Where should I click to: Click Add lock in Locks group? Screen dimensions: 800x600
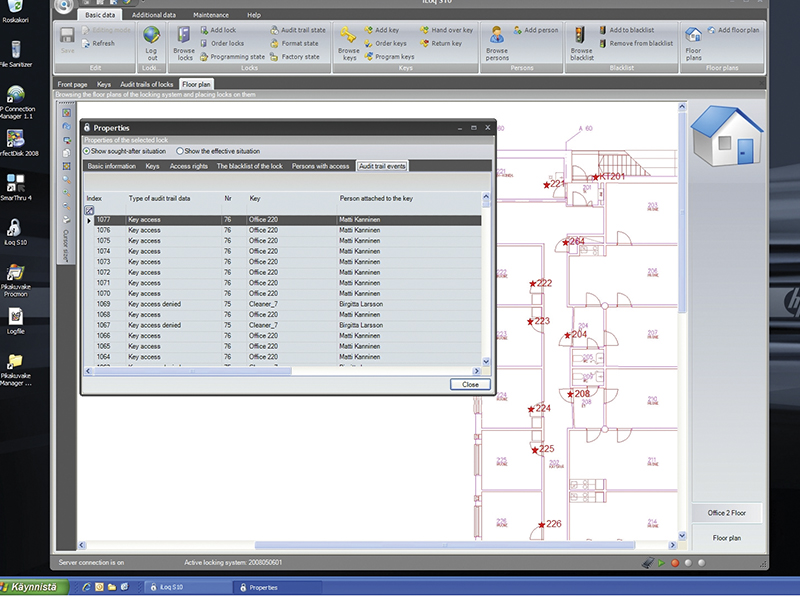pyautogui.click(x=218, y=30)
